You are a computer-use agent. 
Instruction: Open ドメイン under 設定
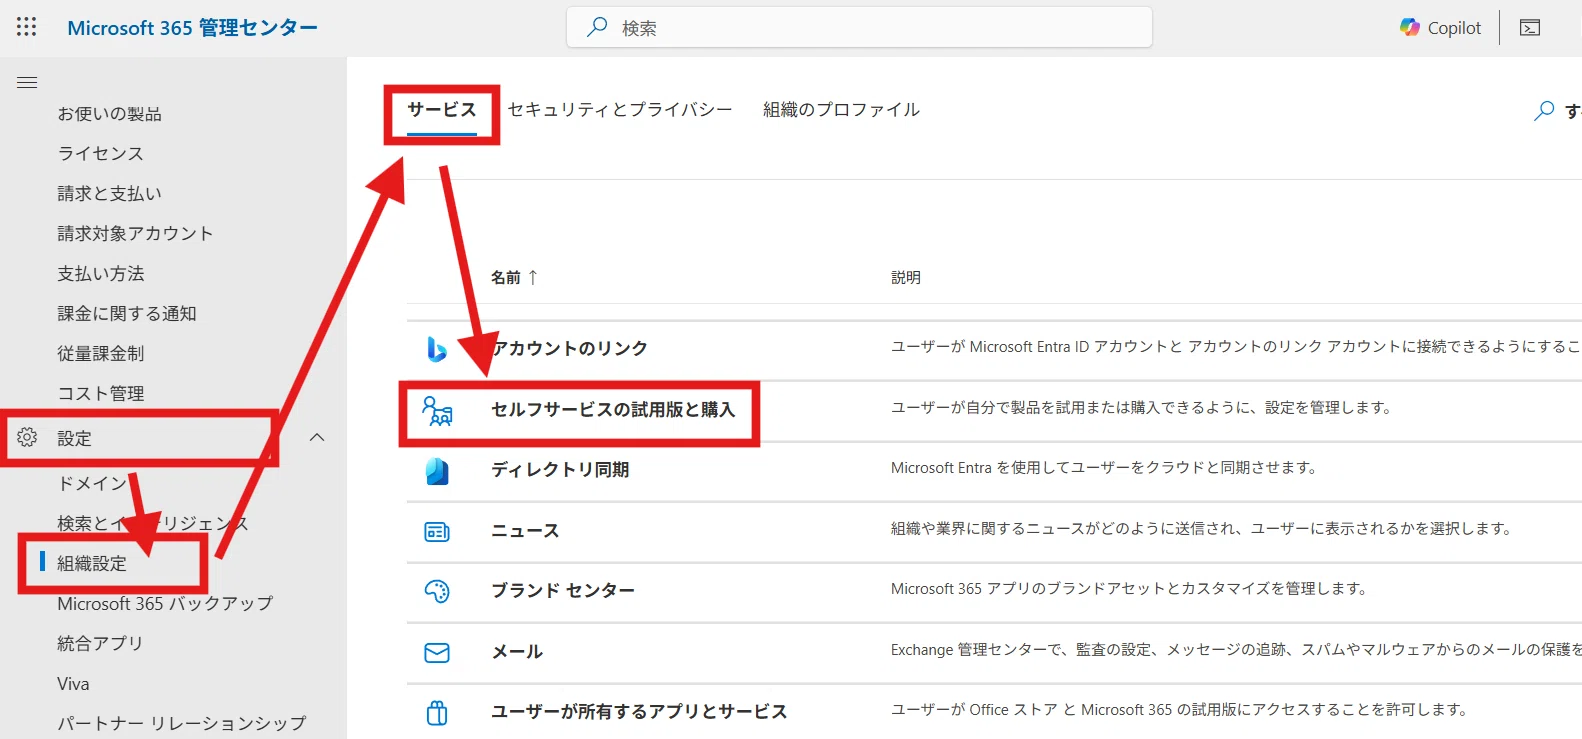(x=92, y=484)
